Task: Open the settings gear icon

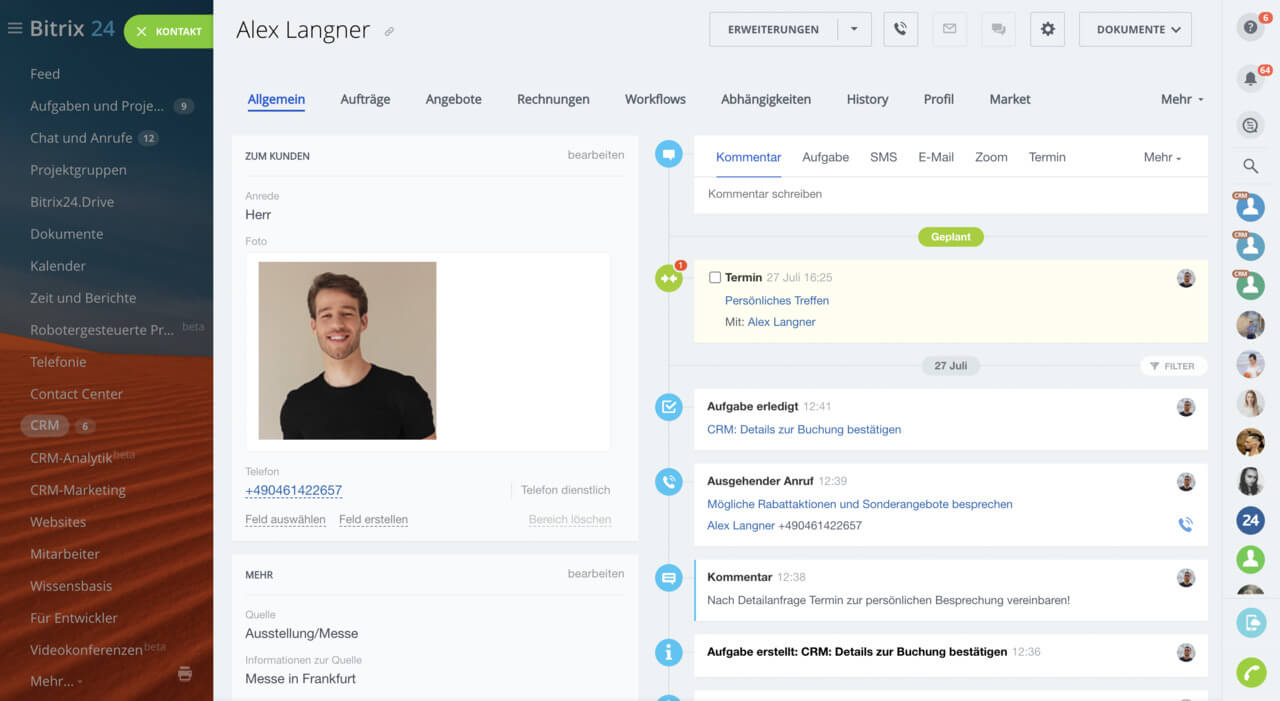Action: pyautogui.click(x=1047, y=29)
